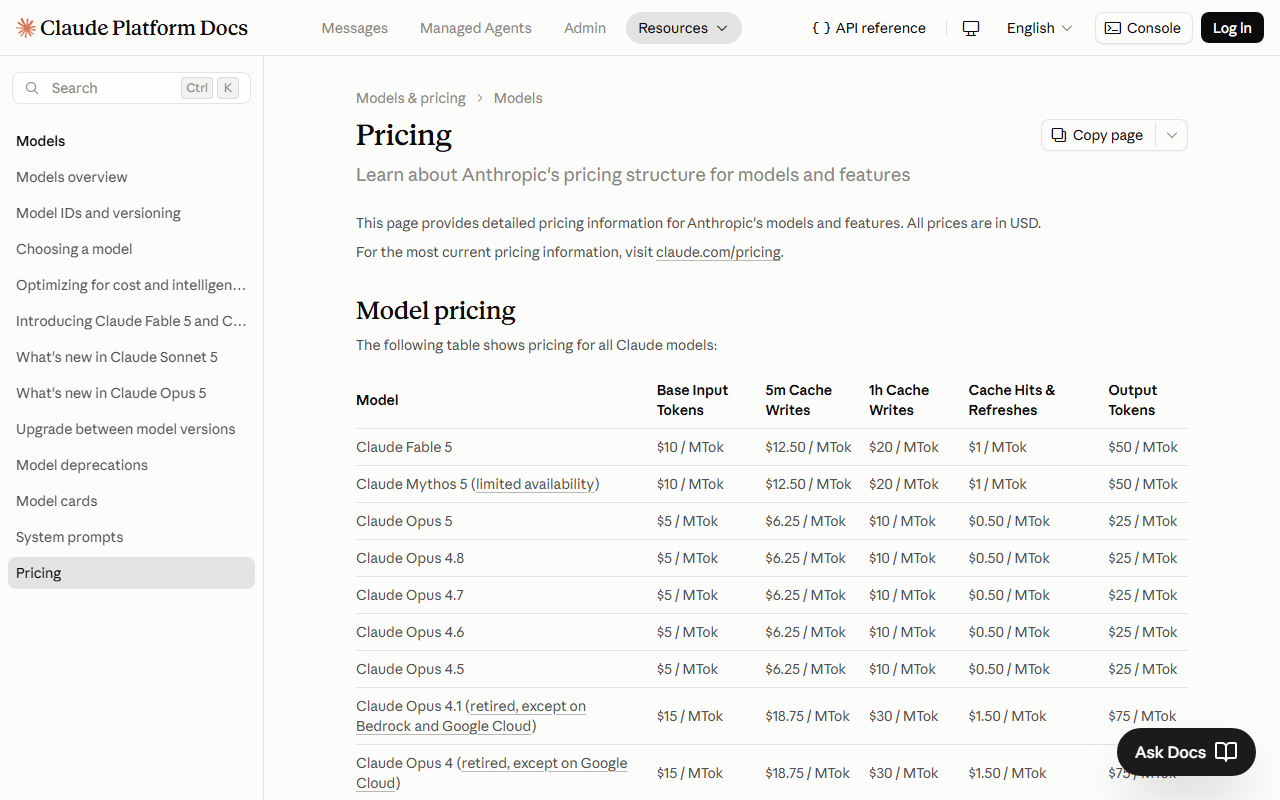Click the Claude Opus 4.5 row name
The height and width of the screenshot is (800, 1280).
tap(410, 669)
